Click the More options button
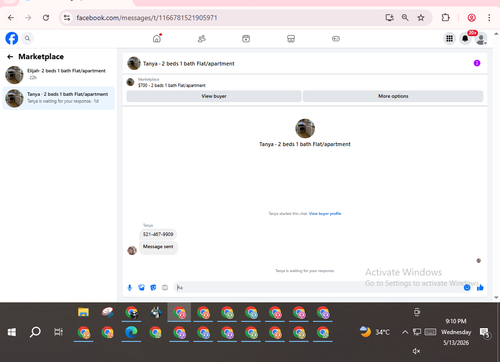 coord(393,96)
